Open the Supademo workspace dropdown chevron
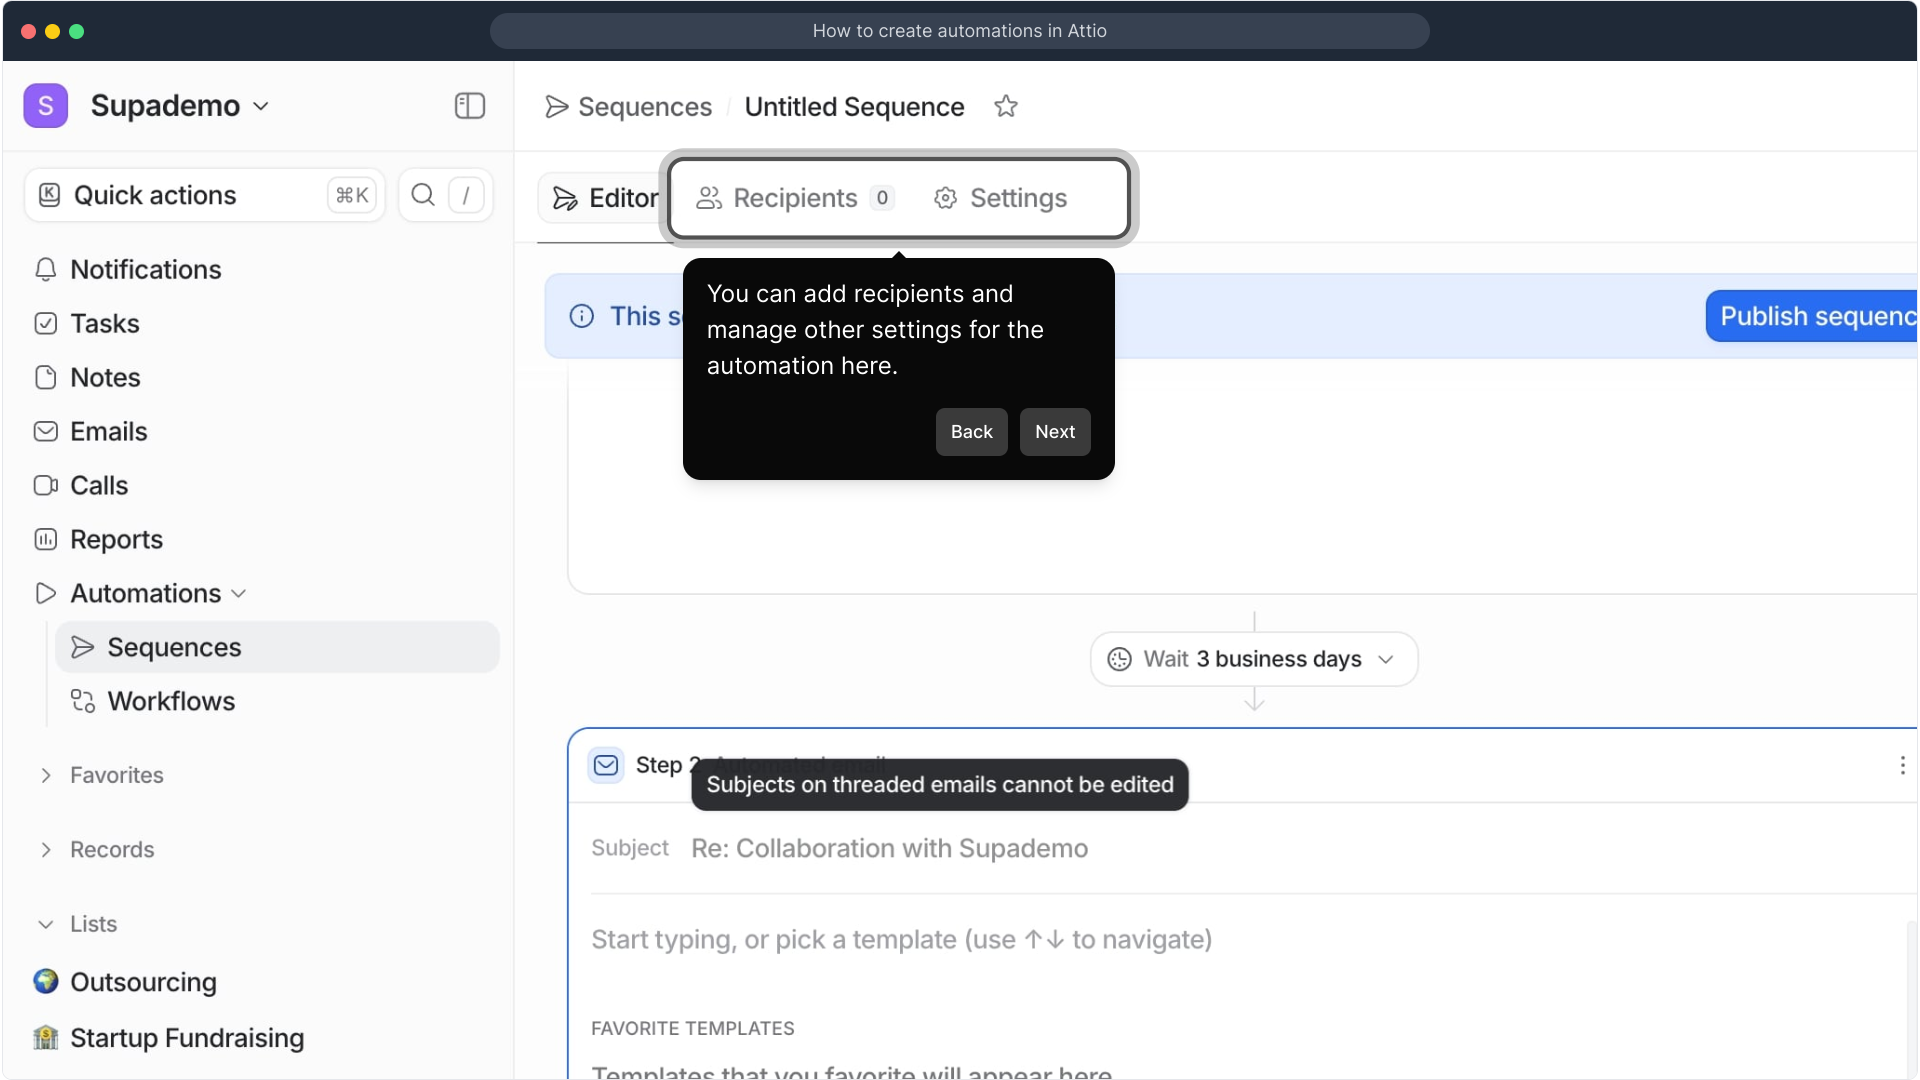Screen dimensions: 1920x1080 click(261, 106)
